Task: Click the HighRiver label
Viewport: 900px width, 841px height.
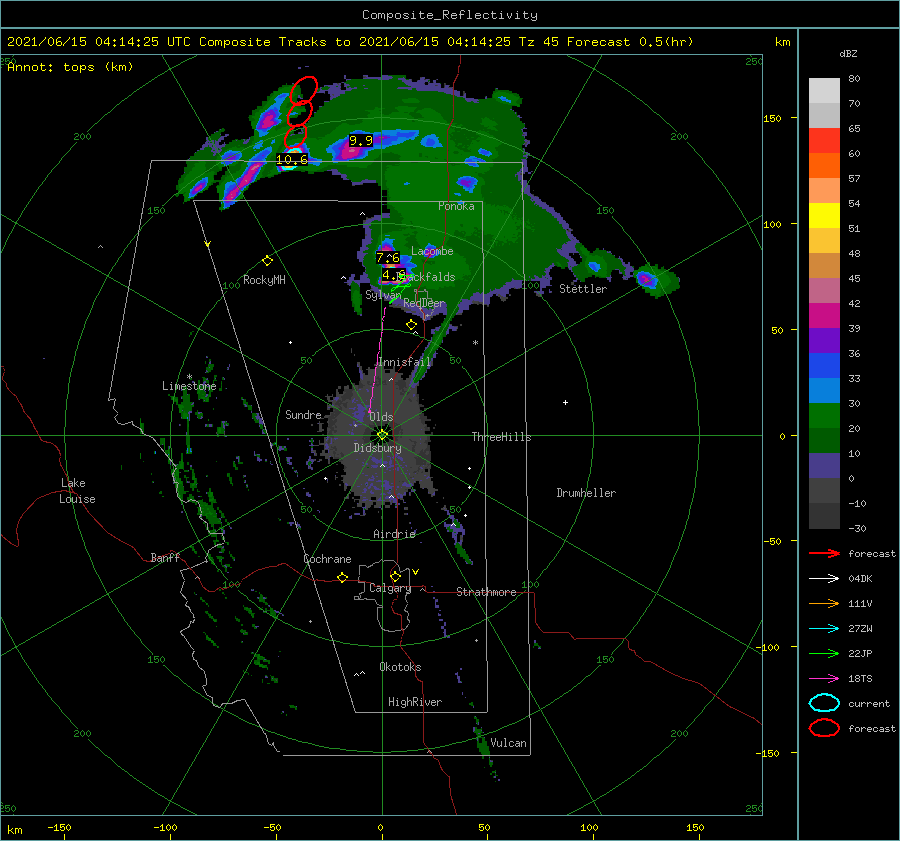Action: coord(415,702)
